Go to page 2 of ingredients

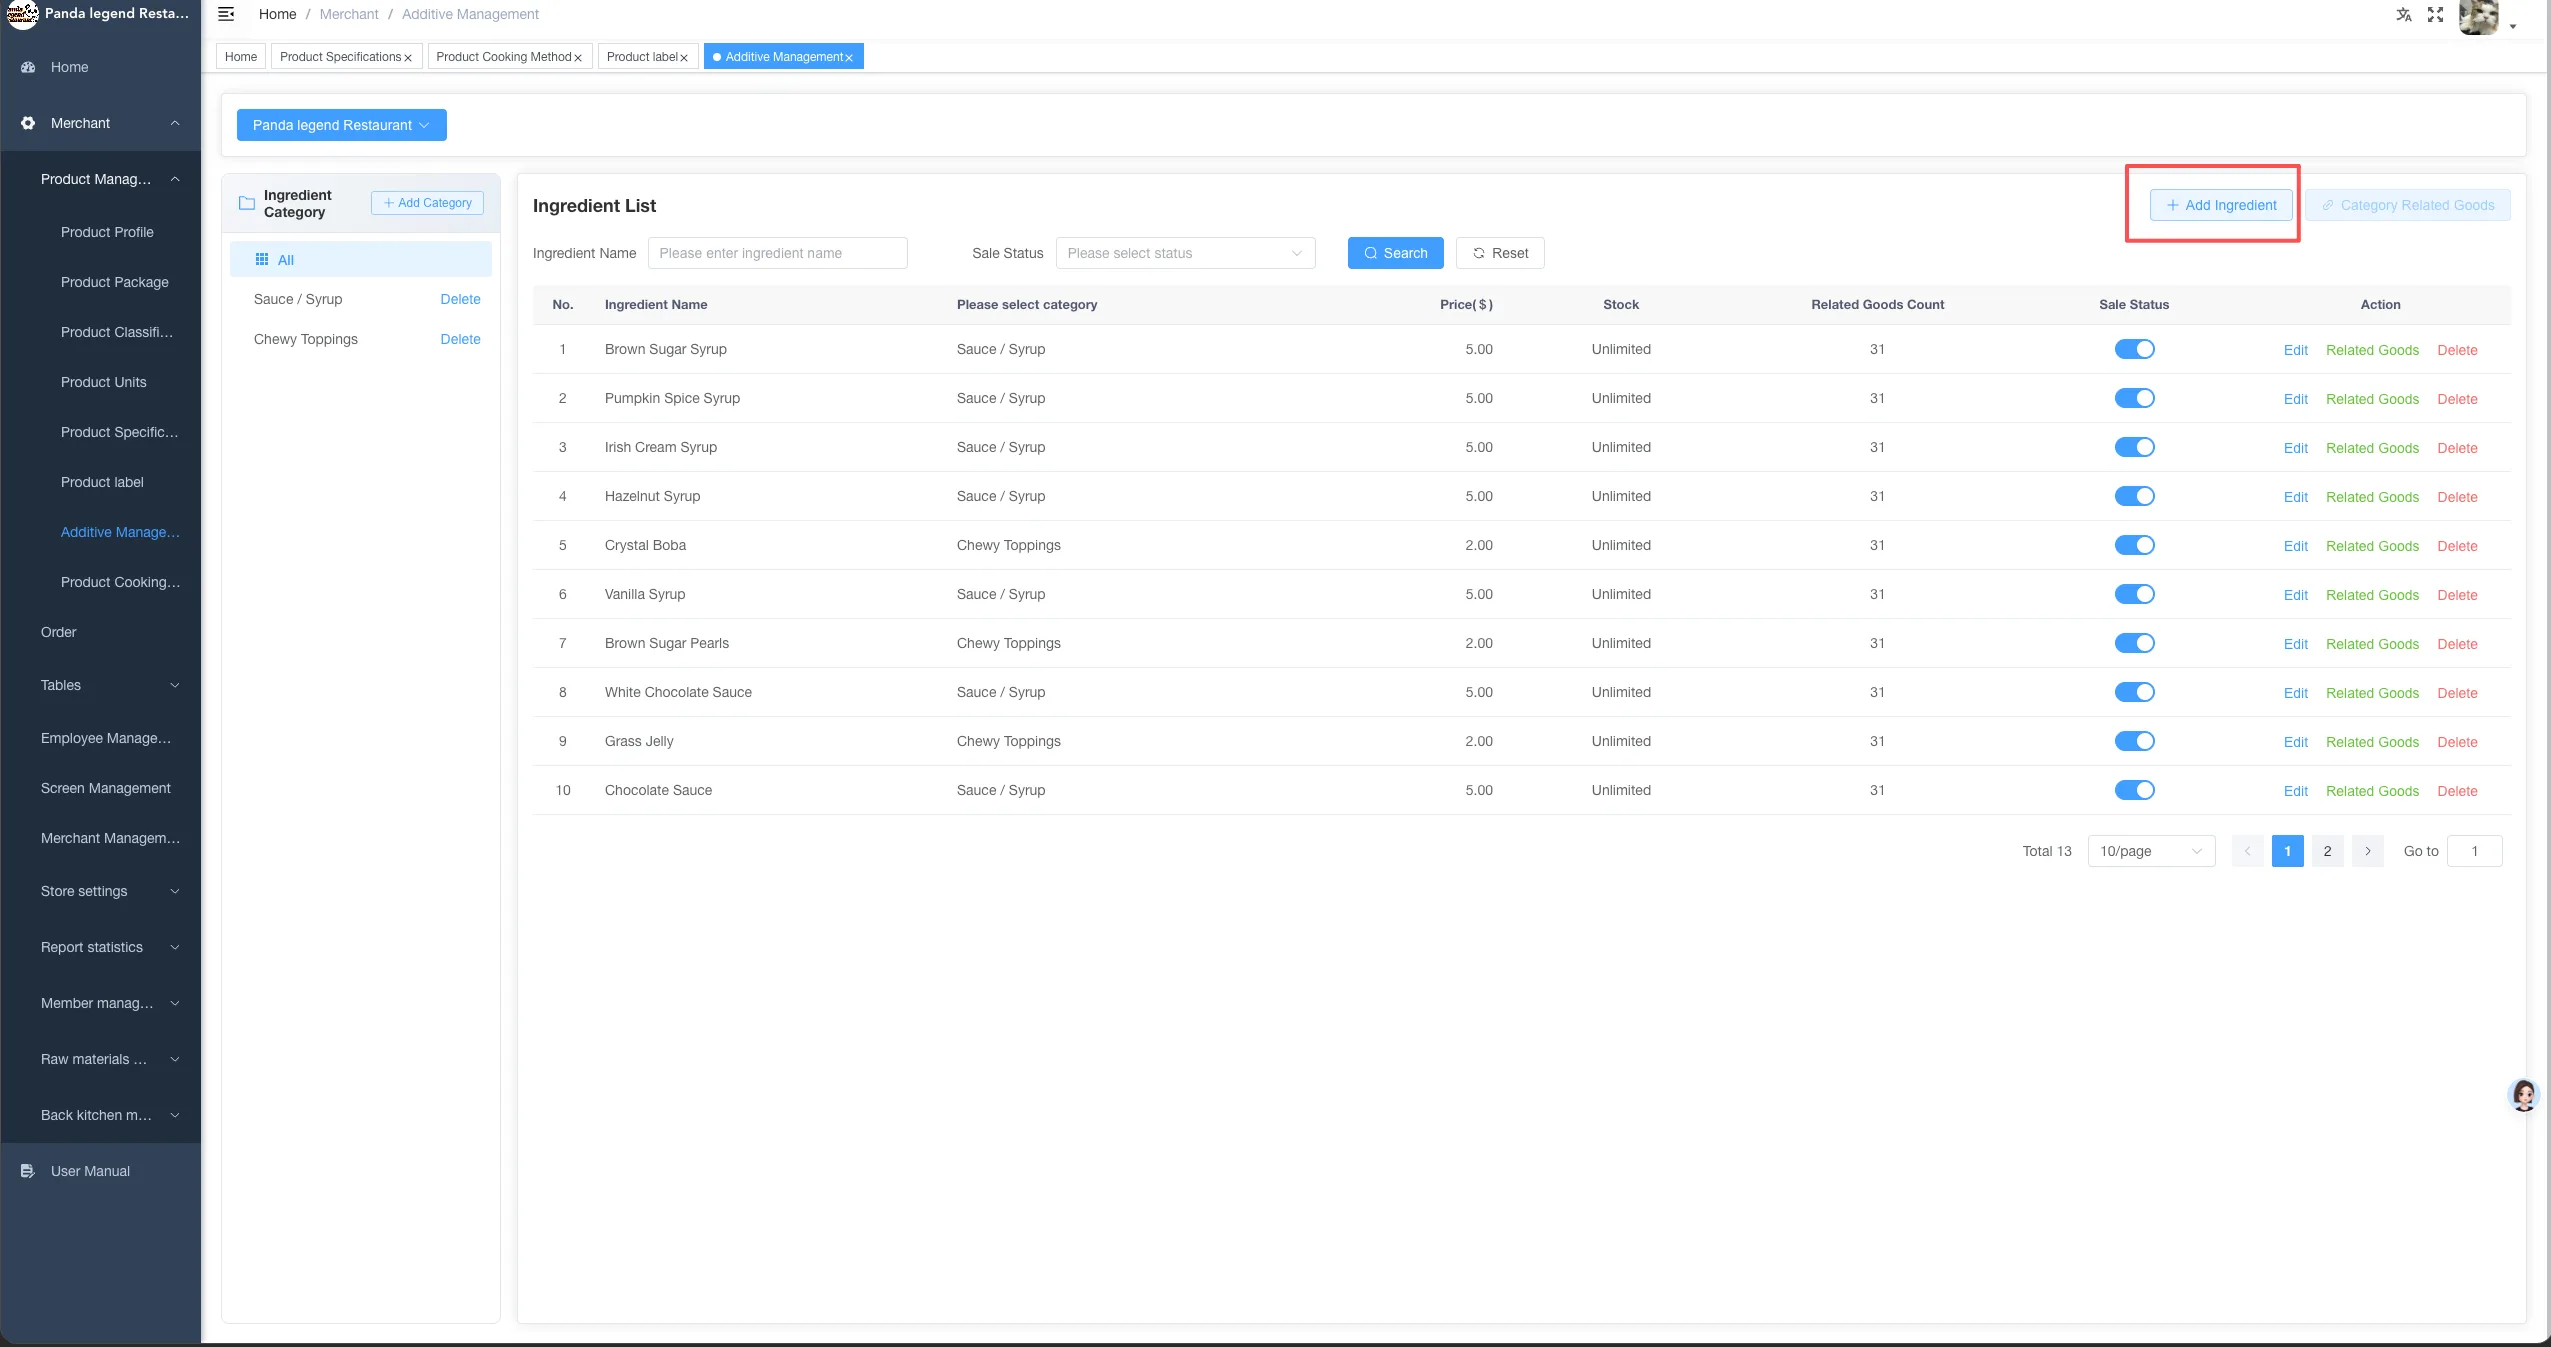click(x=2328, y=851)
